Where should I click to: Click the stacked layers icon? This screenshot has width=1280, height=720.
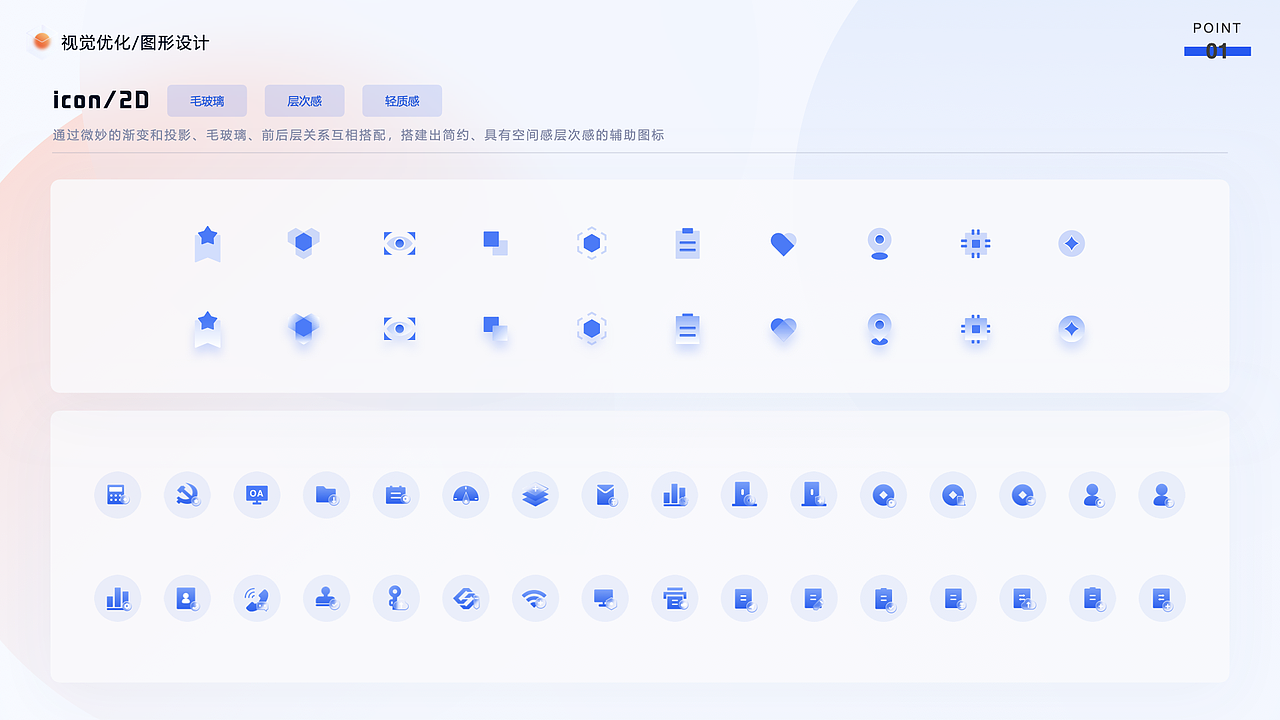pos(535,494)
